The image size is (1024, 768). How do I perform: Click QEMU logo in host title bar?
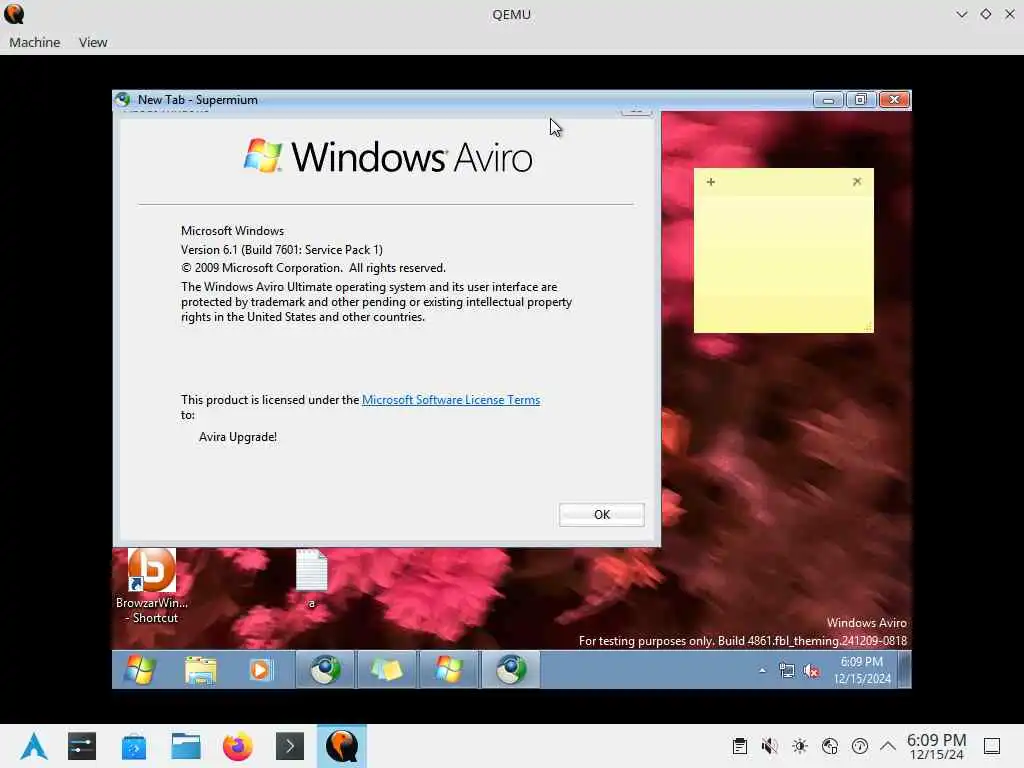pos(14,14)
